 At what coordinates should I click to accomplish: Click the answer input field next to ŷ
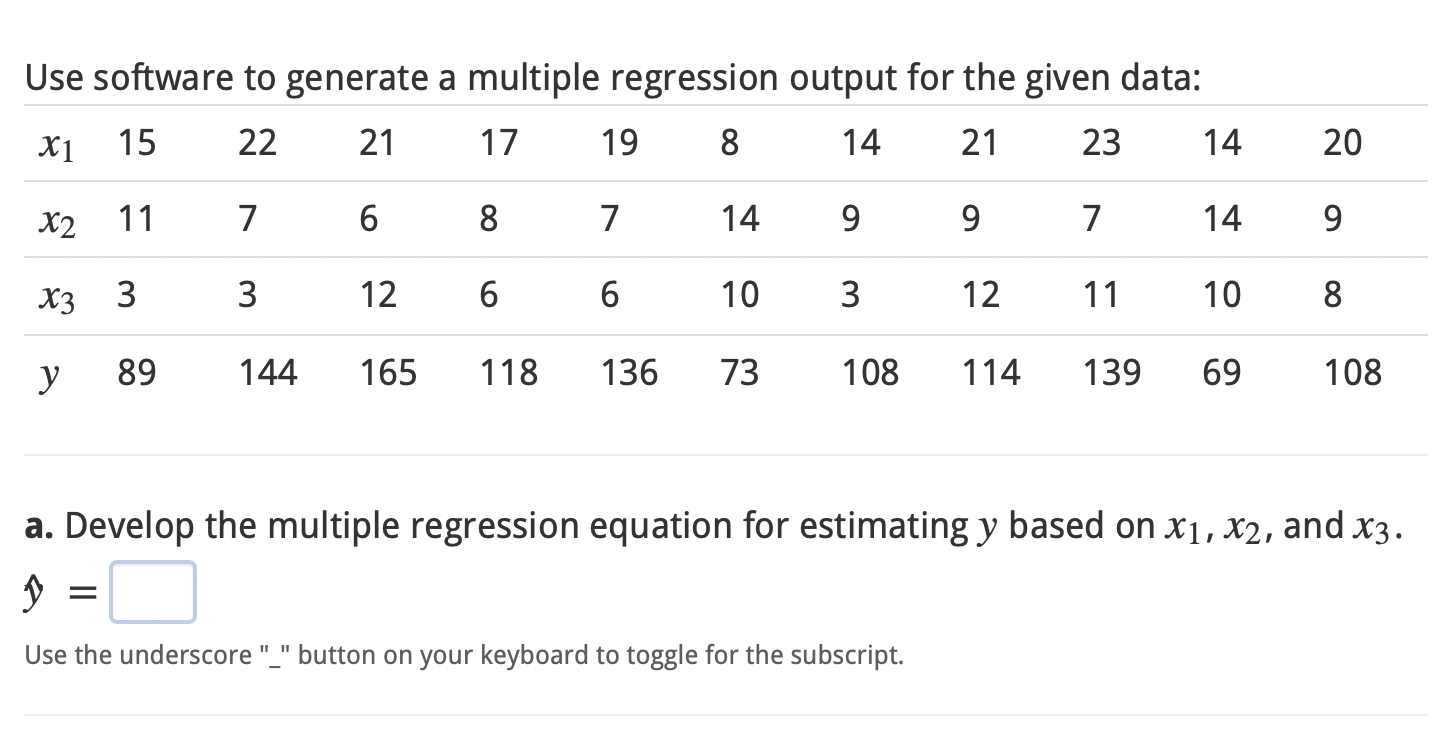click(x=152, y=592)
